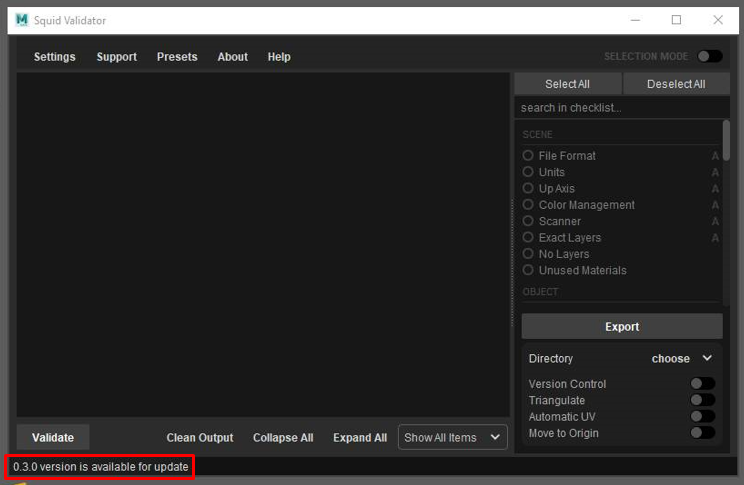This screenshot has width=744, height=485.
Task: Close the Squid Validator window
Action: click(x=718, y=20)
